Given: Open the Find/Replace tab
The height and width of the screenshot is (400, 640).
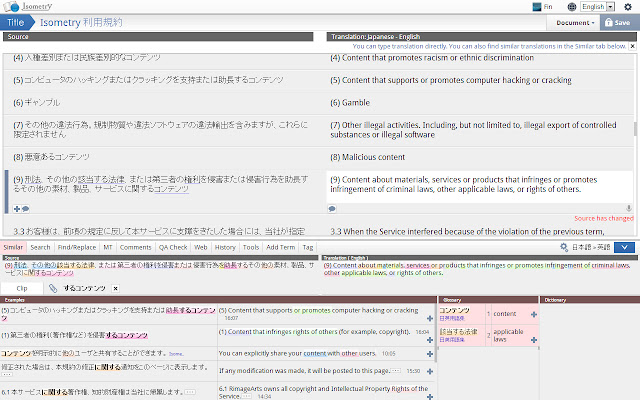Looking at the screenshot, I should [77, 247].
